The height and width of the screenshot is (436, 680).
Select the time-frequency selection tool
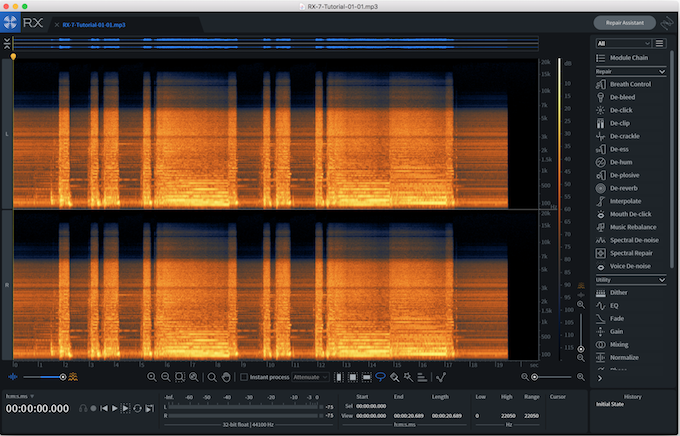353,377
